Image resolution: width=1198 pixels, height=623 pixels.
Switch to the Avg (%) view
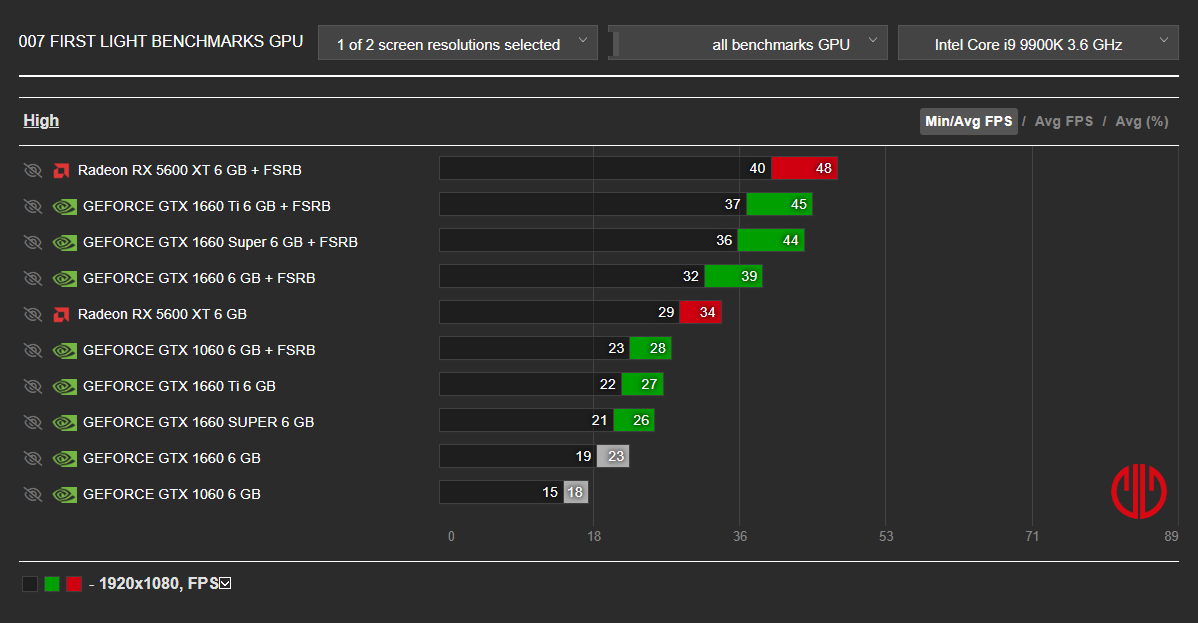point(1141,122)
